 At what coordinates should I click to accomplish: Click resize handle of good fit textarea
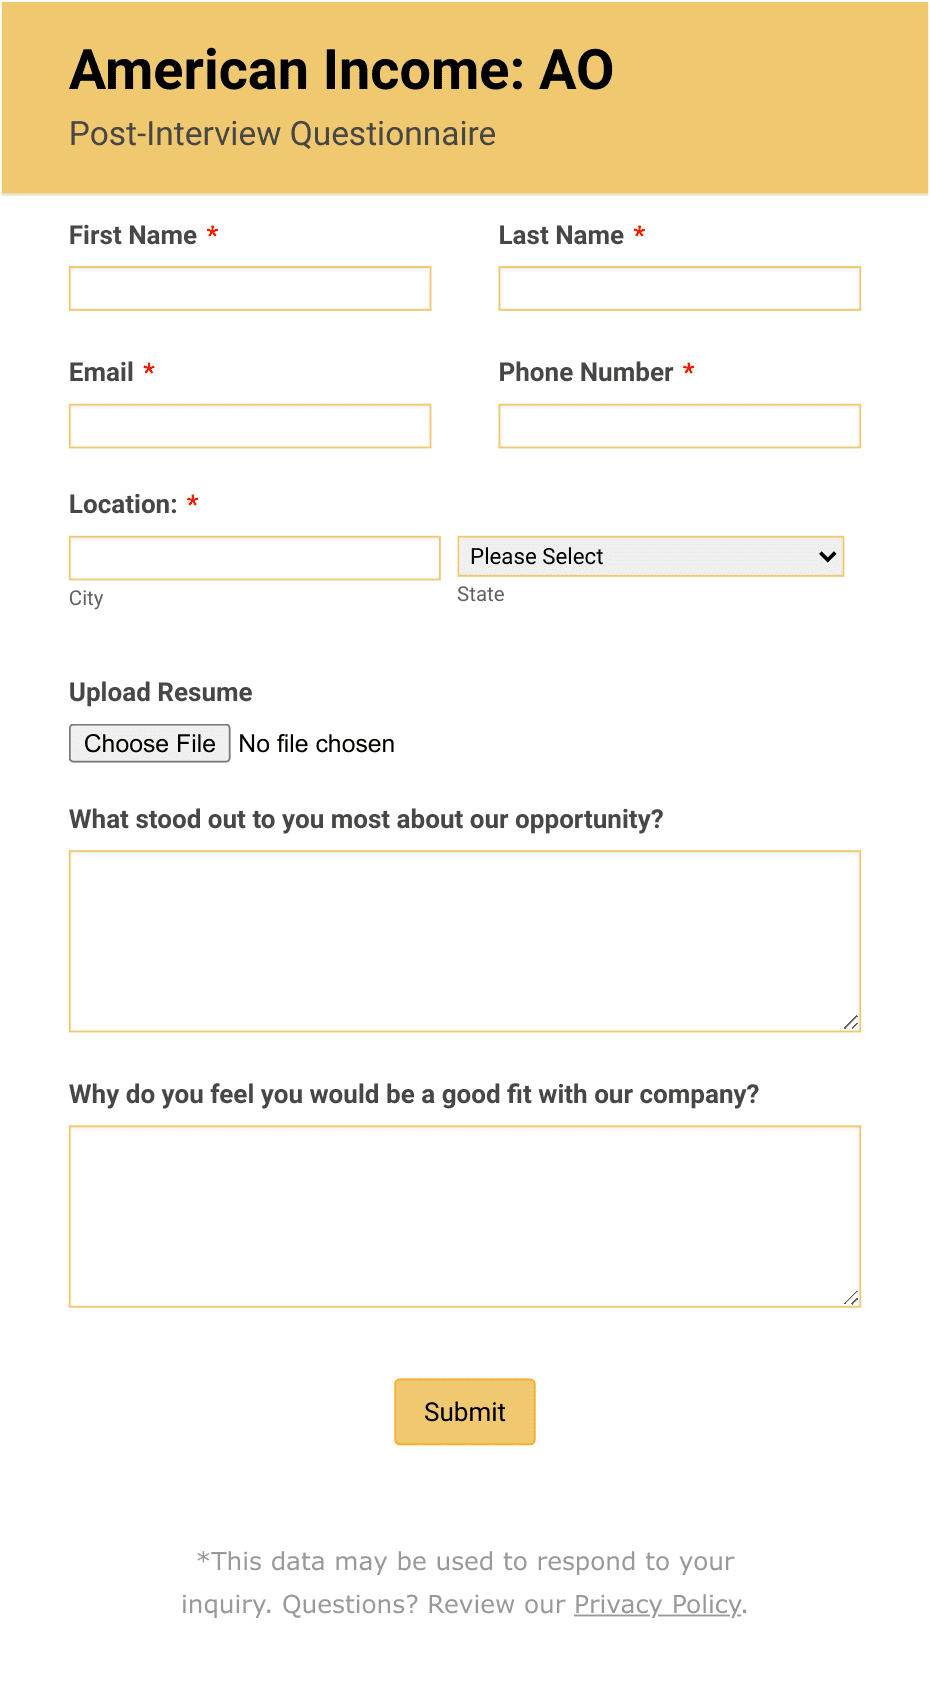(851, 1298)
